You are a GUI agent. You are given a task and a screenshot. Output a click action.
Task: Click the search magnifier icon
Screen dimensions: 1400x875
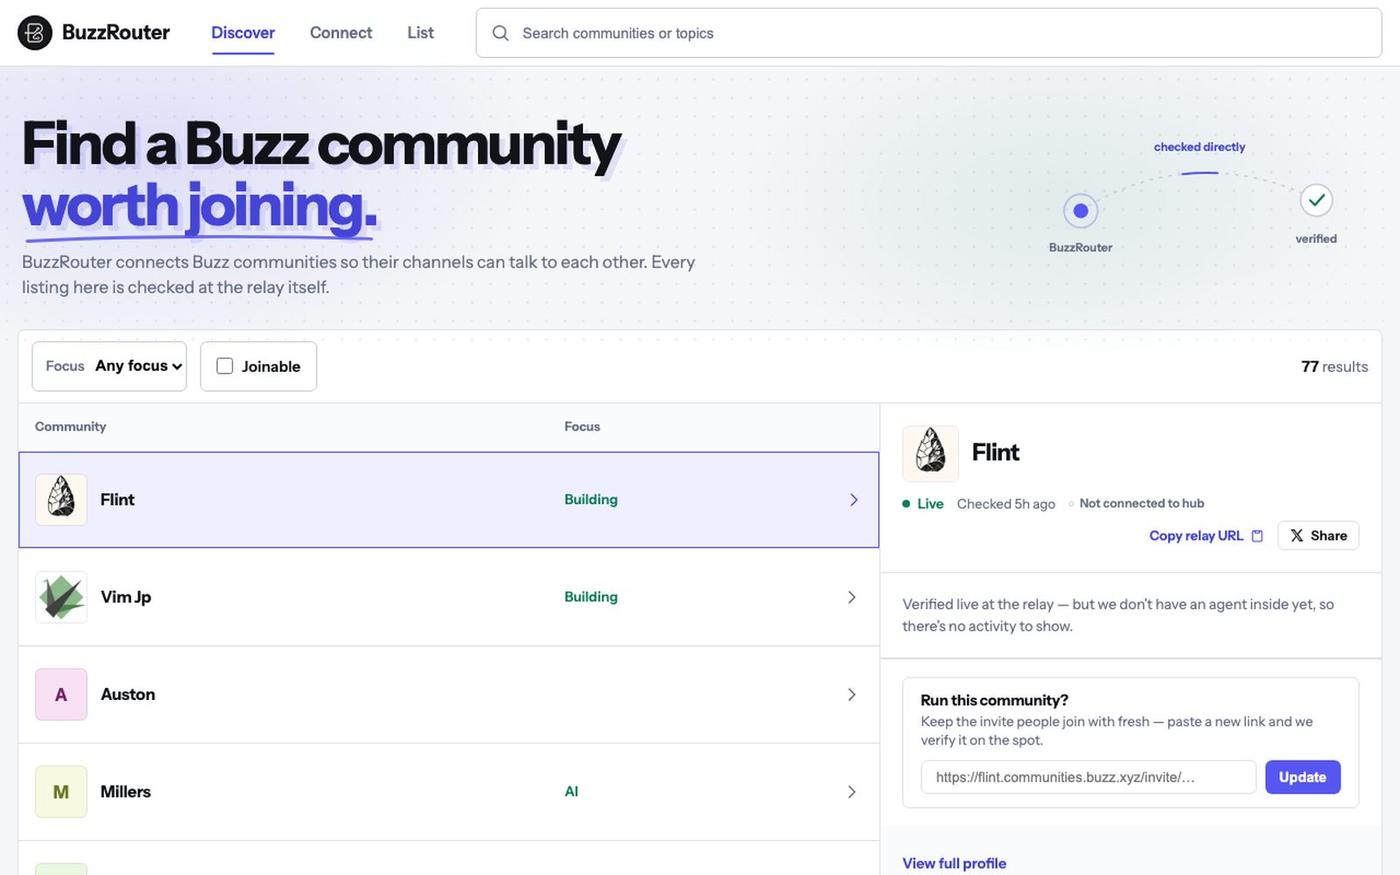click(x=500, y=33)
